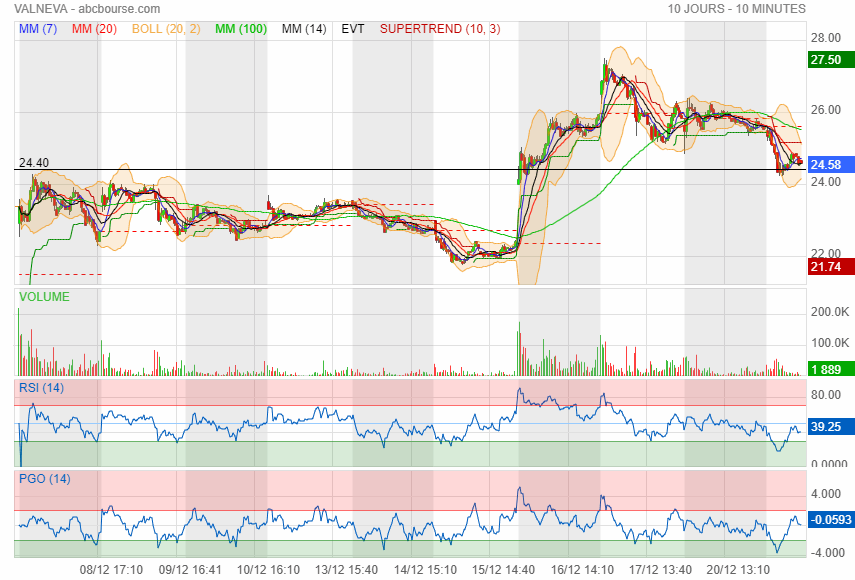The height and width of the screenshot is (580, 855).
Task: Click the RSI (14) panel label
Action: [41, 388]
